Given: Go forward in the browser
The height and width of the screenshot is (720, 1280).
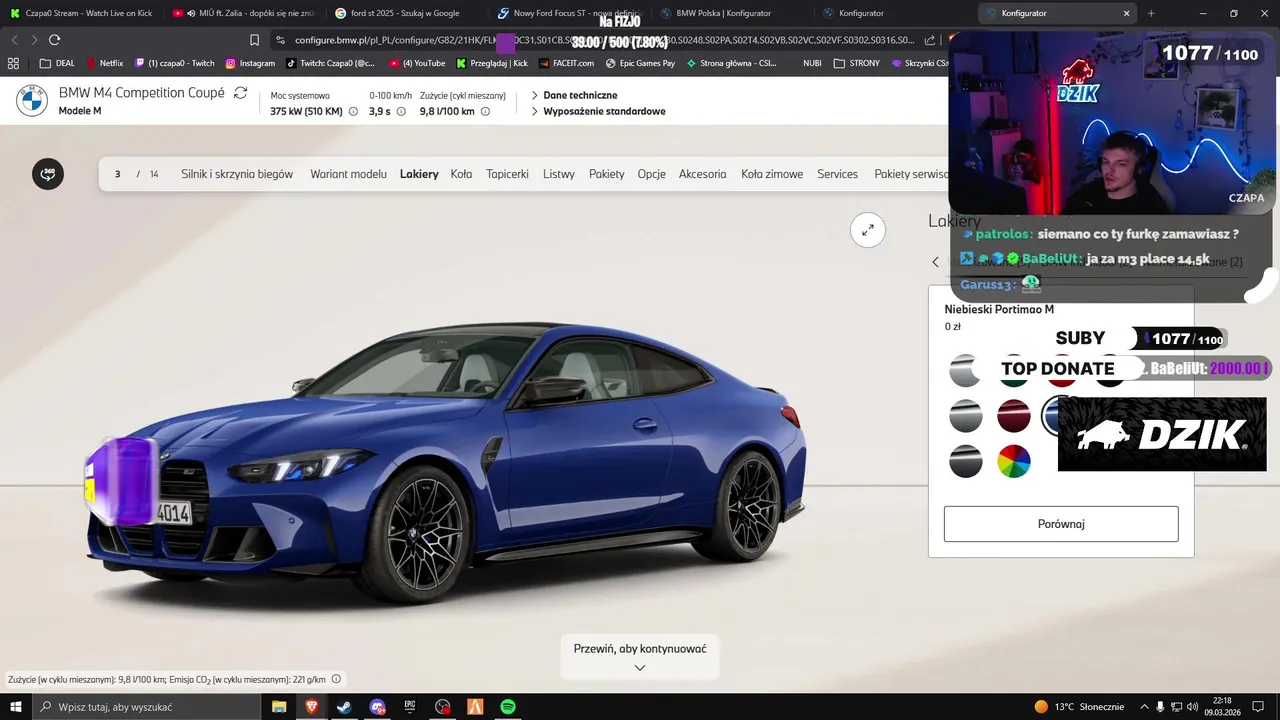Looking at the screenshot, I should (x=34, y=40).
